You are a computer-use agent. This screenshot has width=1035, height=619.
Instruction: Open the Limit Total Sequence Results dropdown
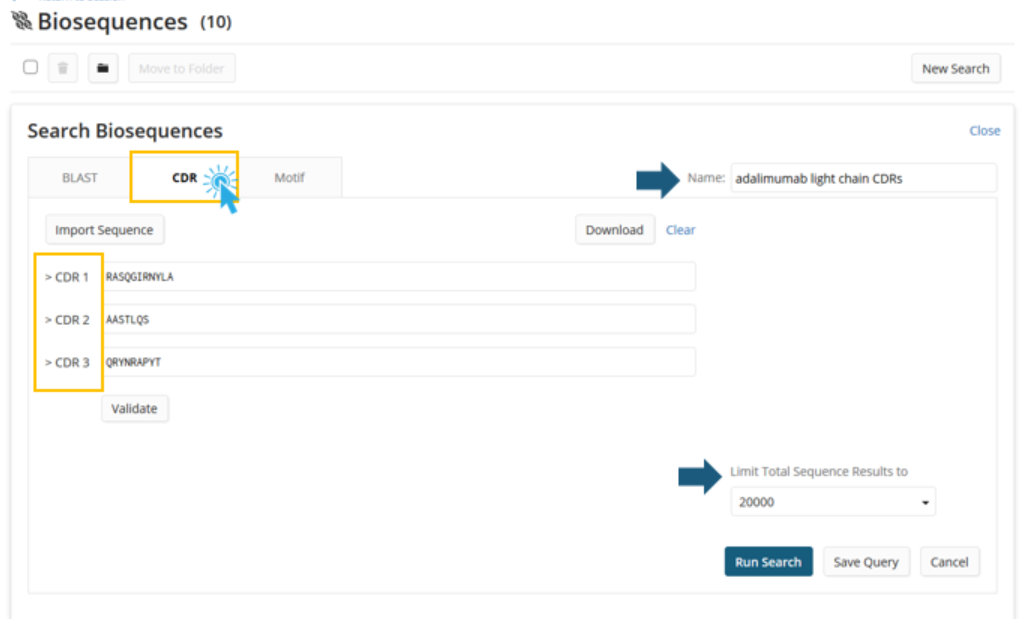click(x=832, y=502)
